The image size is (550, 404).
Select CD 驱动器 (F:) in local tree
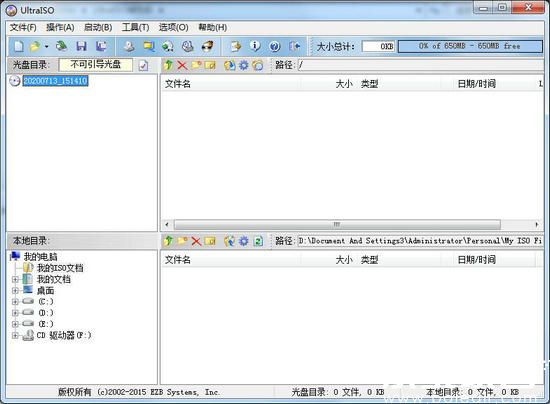pyautogui.click(x=64, y=335)
